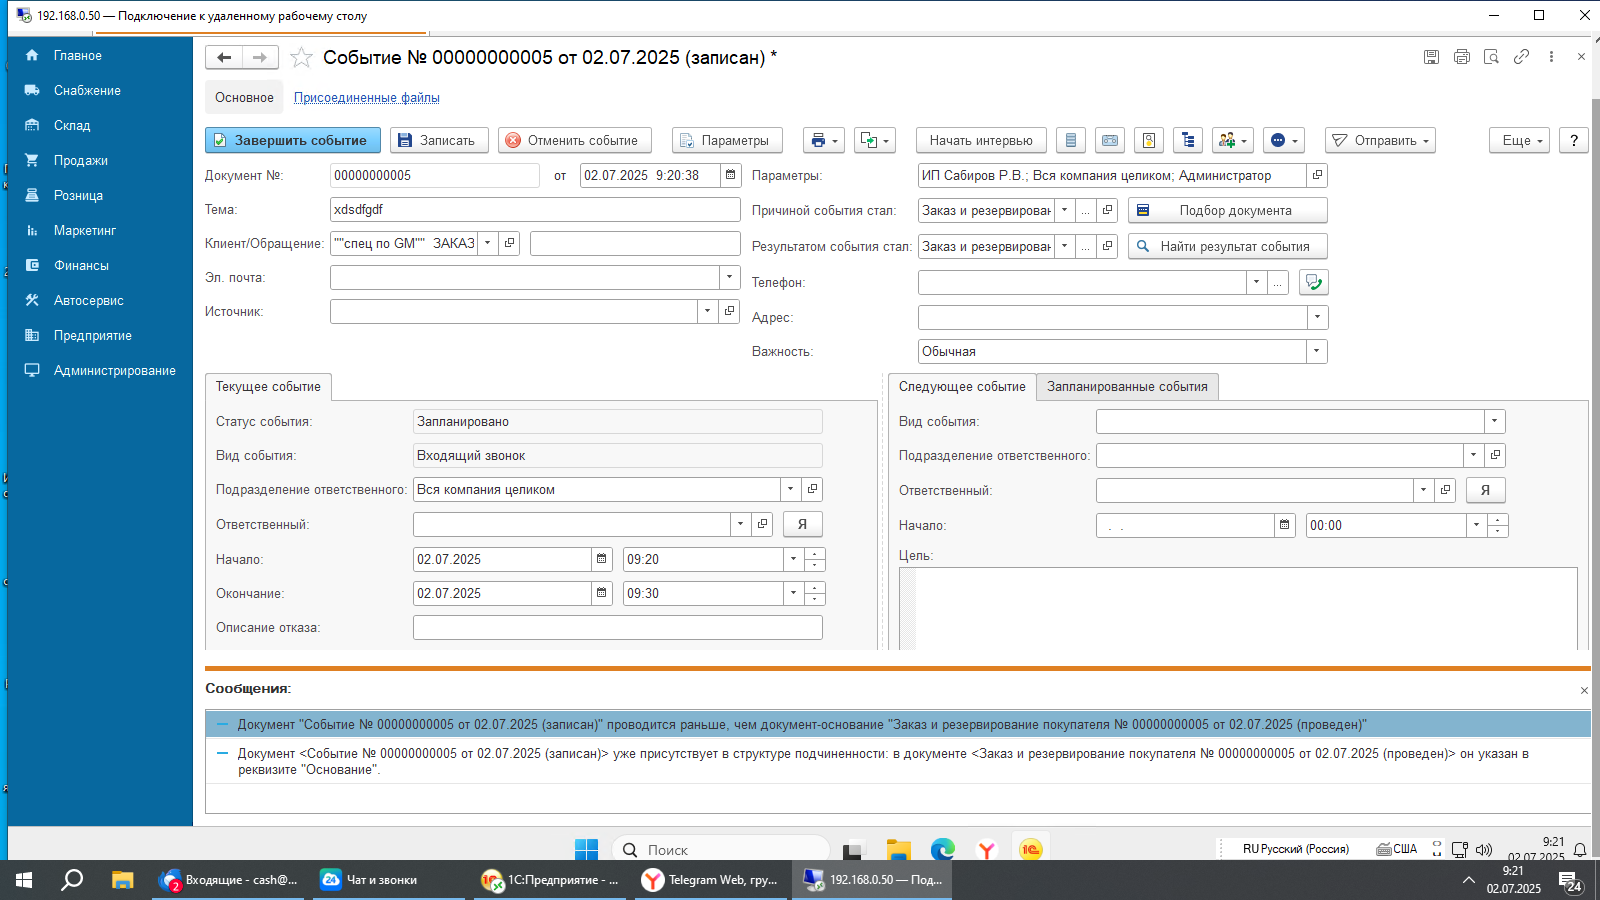Expand the Эл. почта dropdown
Screen dimensions: 1600x900
tap(730, 277)
